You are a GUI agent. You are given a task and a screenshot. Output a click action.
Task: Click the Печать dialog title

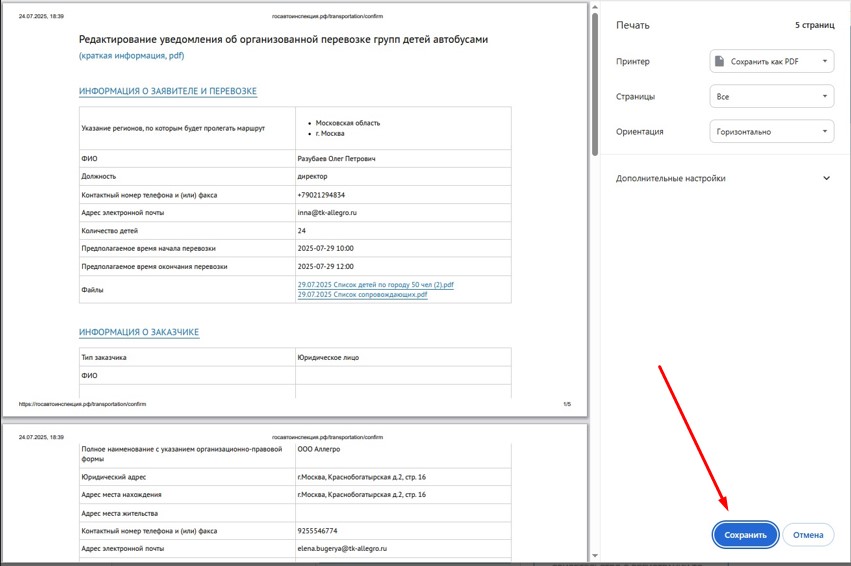[x=632, y=24]
